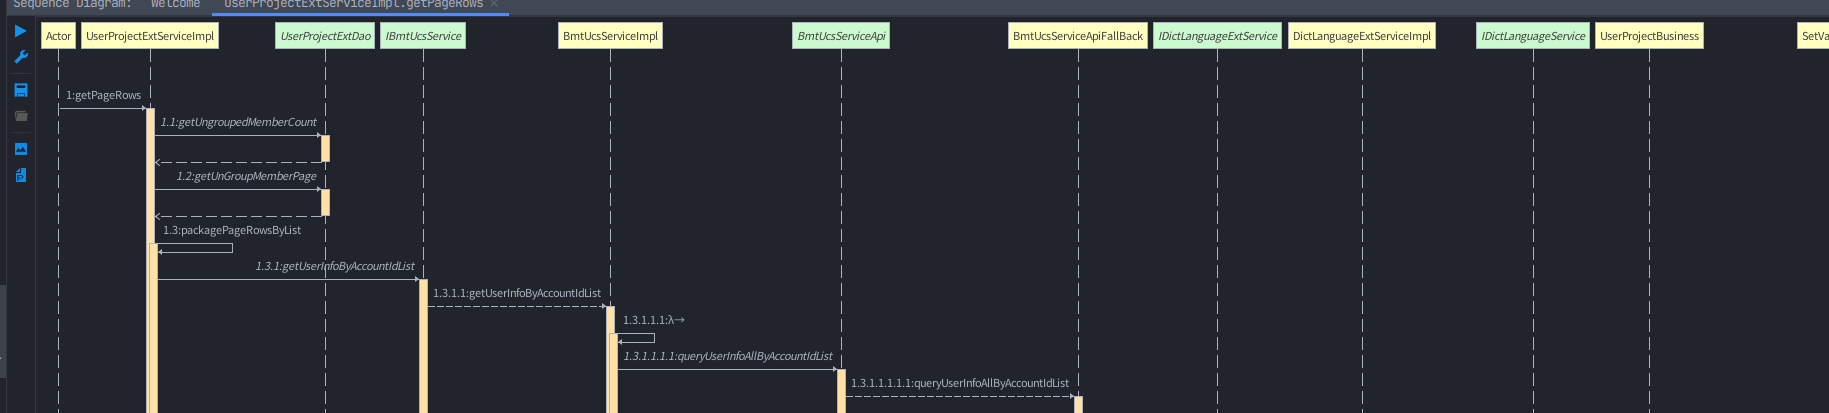Select the IBmtUcsService lifeline box
The image size is (1829, 413).
pos(423,36)
